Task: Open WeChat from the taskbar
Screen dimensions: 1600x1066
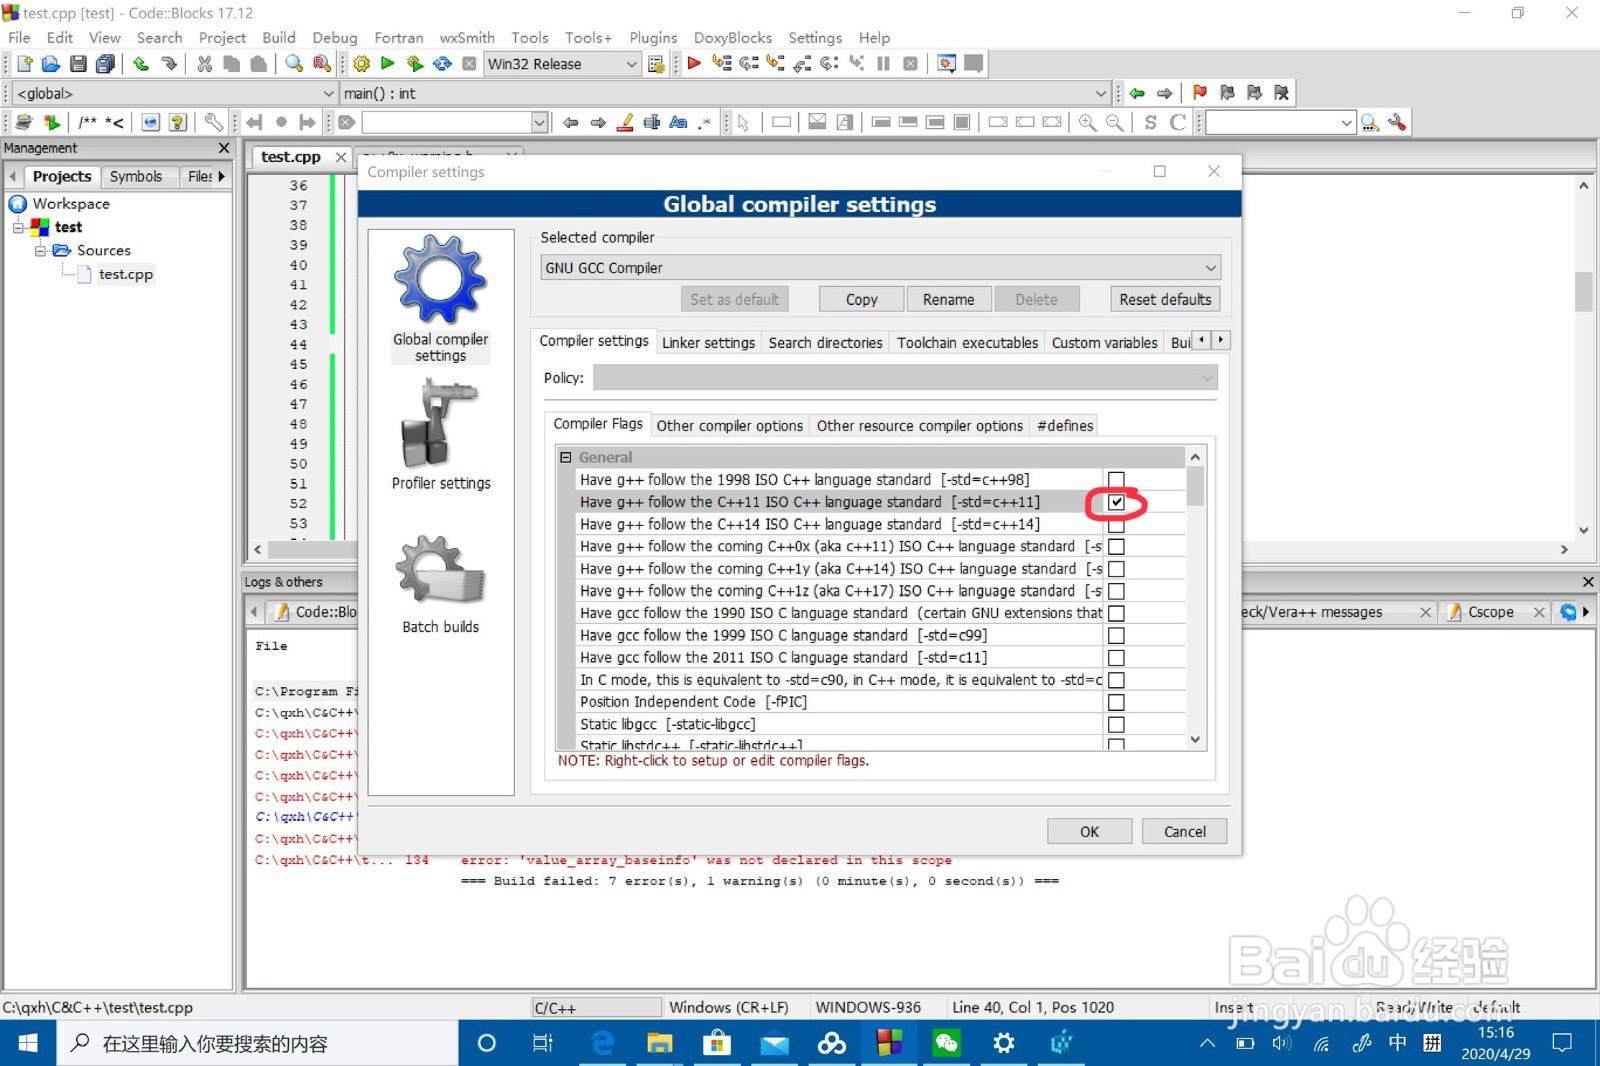Action: [946, 1043]
